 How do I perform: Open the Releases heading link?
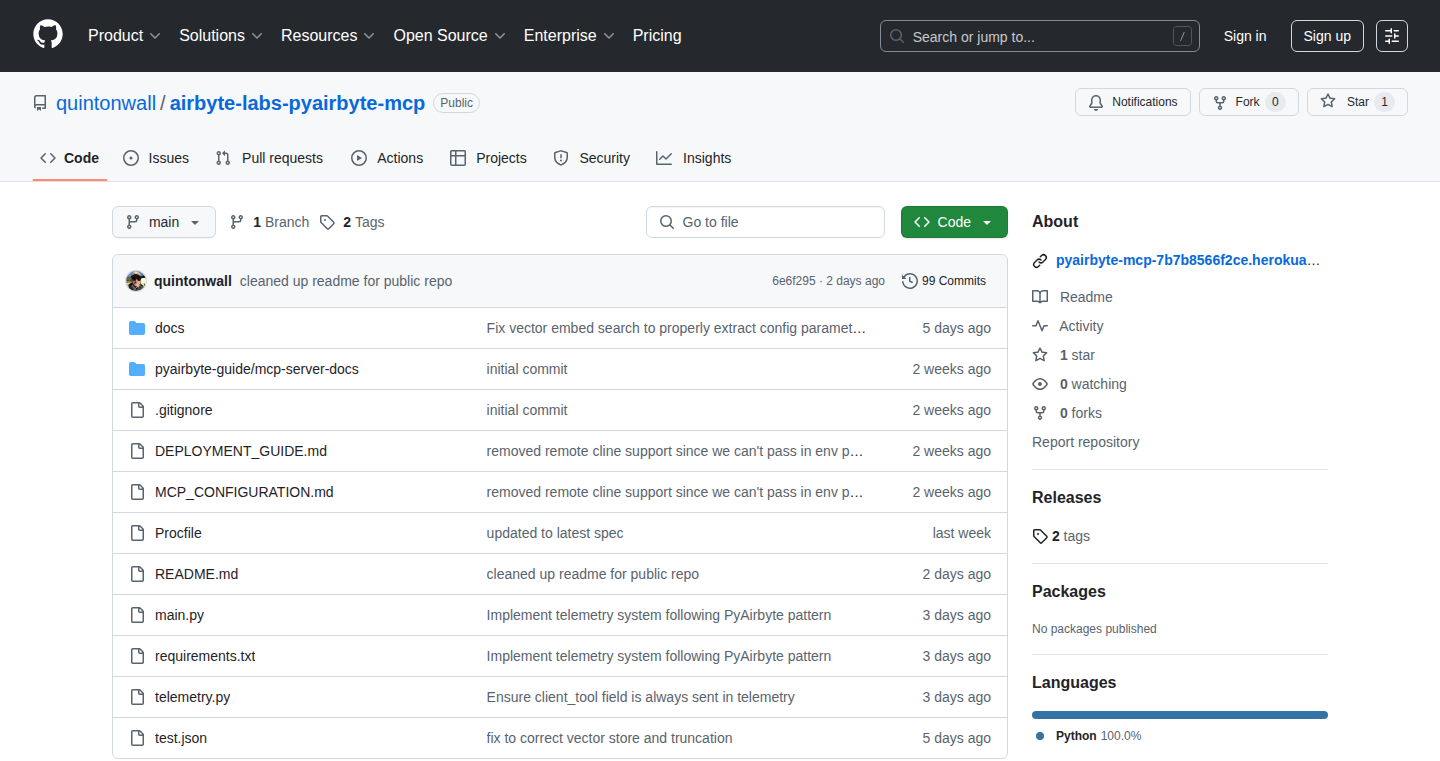coord(1066,497)
